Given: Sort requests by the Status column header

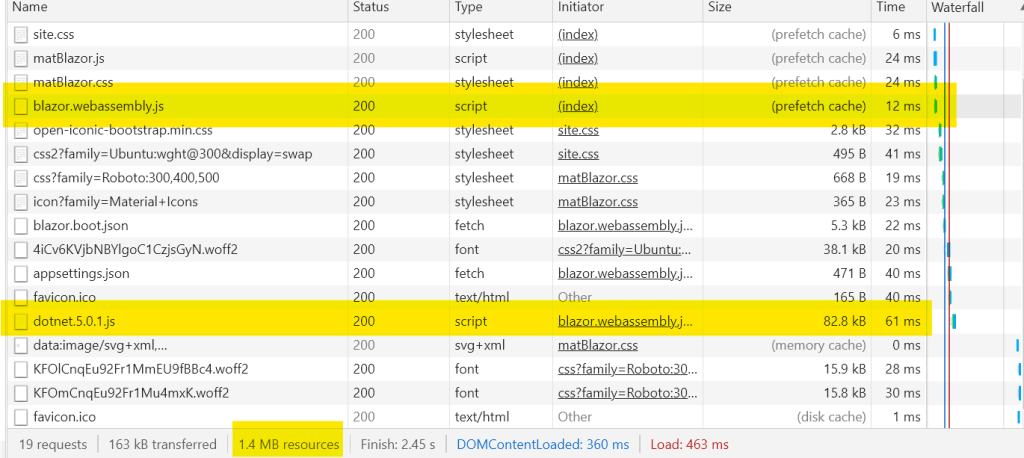Looking at the screenshot, I should coord(372,8).
